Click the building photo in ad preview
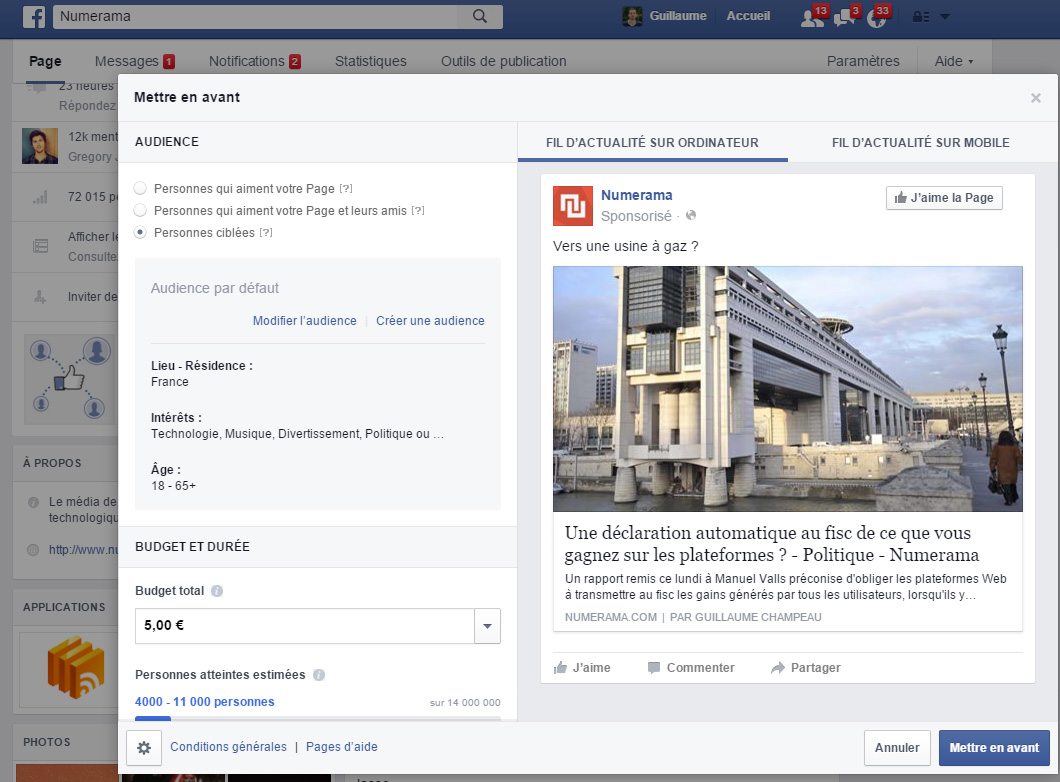This screenshot has width=1060, height=782. tap(788, 389)
